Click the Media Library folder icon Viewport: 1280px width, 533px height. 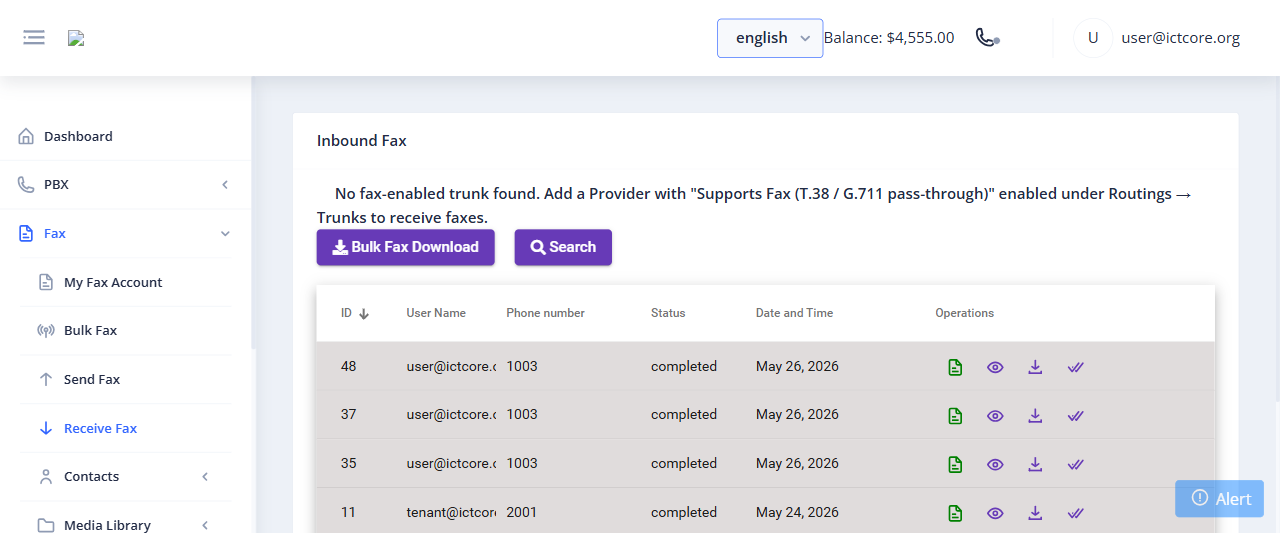tap(46, 525)
